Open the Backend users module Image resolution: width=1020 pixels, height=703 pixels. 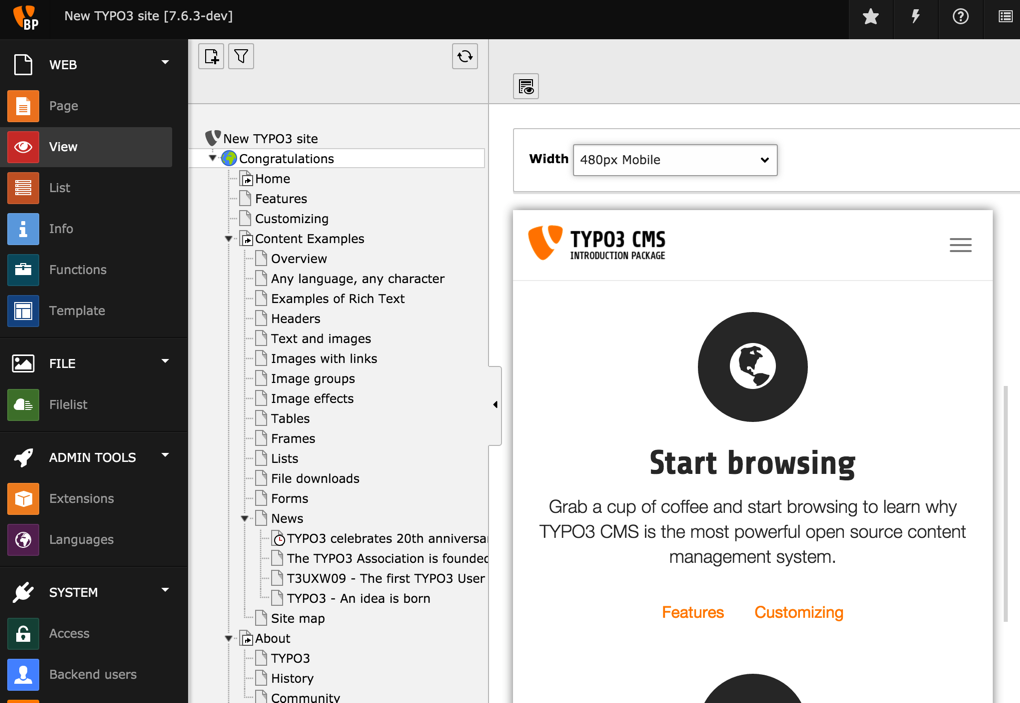coord(87,674)
